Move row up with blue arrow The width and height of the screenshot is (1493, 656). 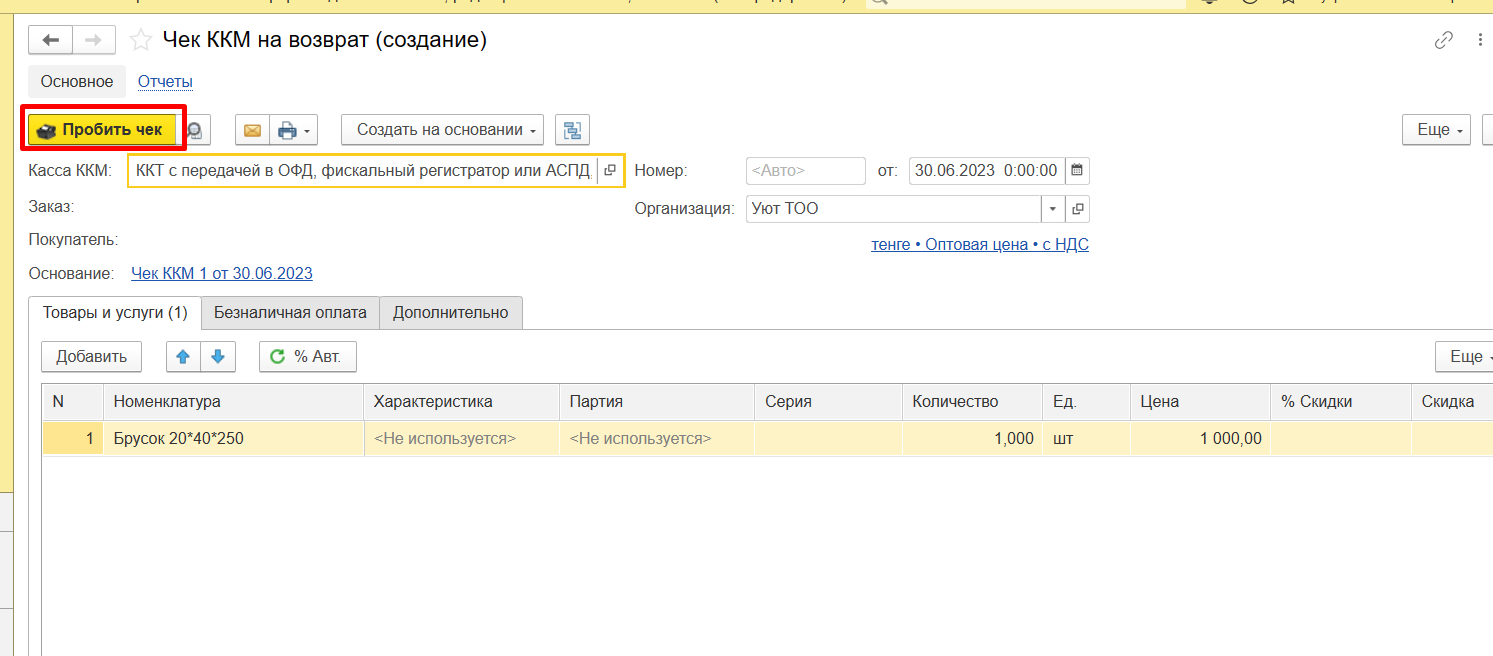pyautogui.click(x=182, y=357)
